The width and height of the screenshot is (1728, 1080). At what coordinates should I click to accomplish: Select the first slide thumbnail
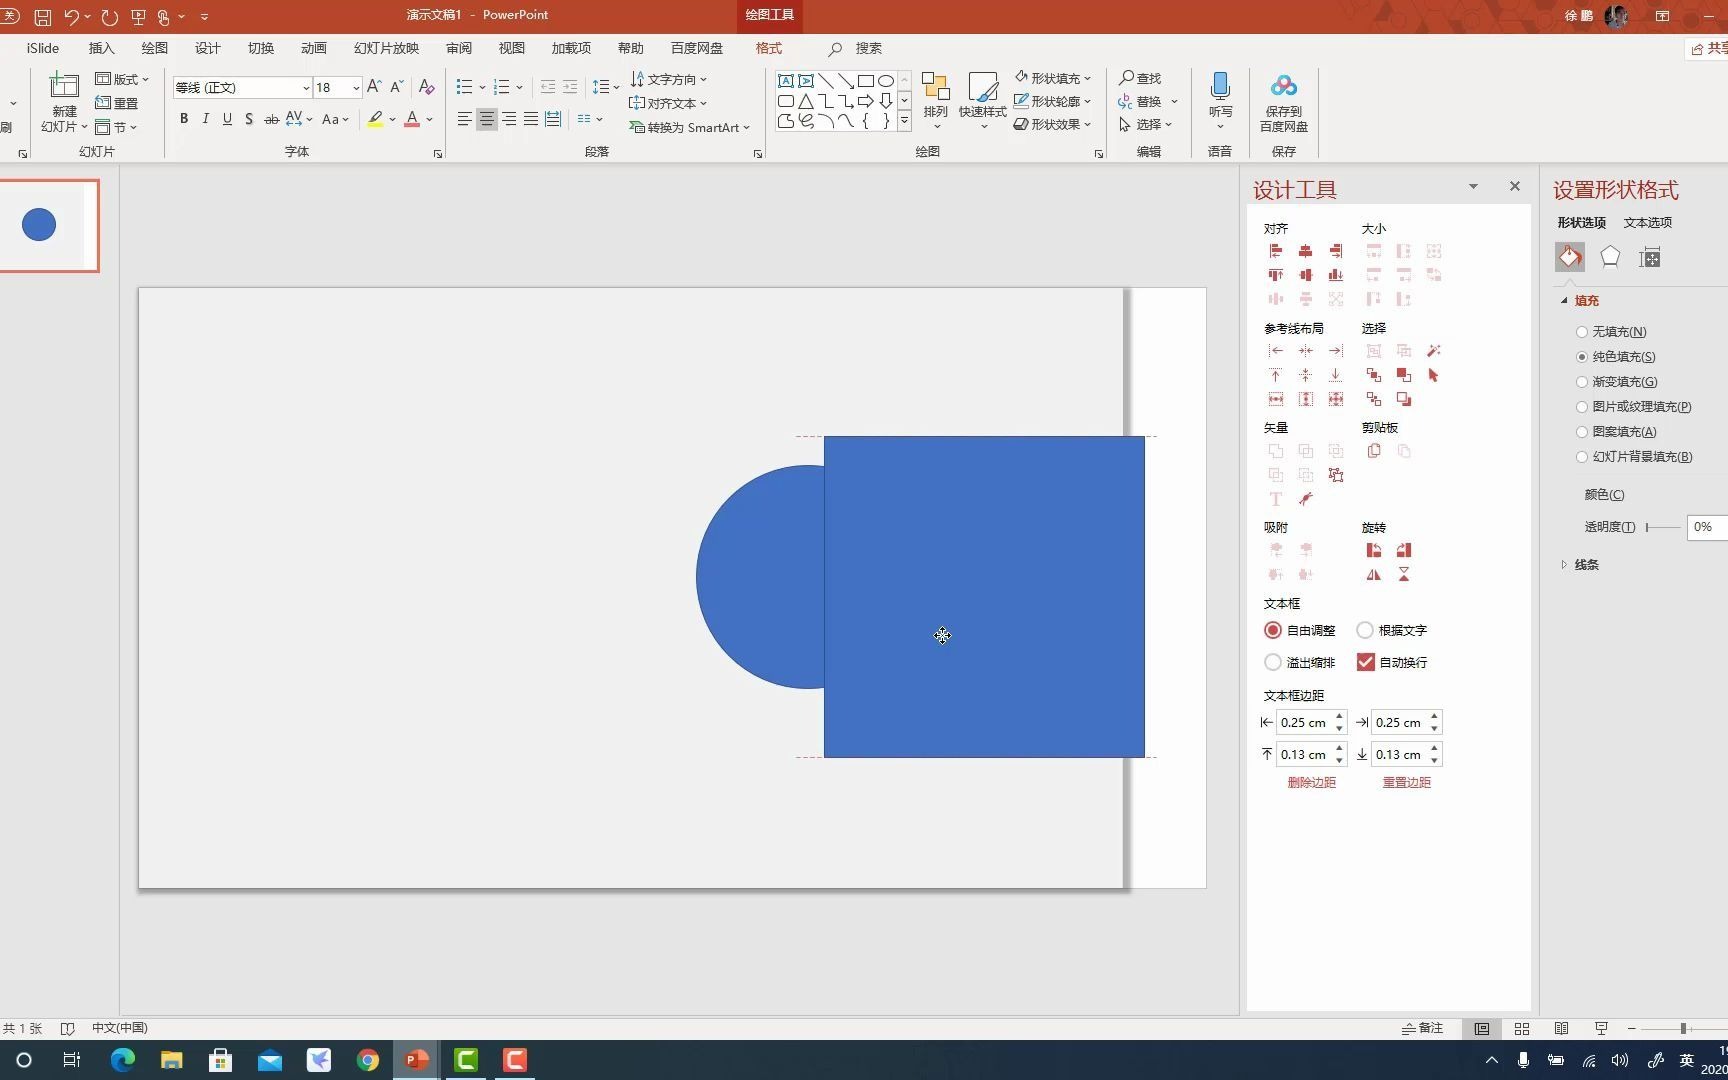click(50, 225)
